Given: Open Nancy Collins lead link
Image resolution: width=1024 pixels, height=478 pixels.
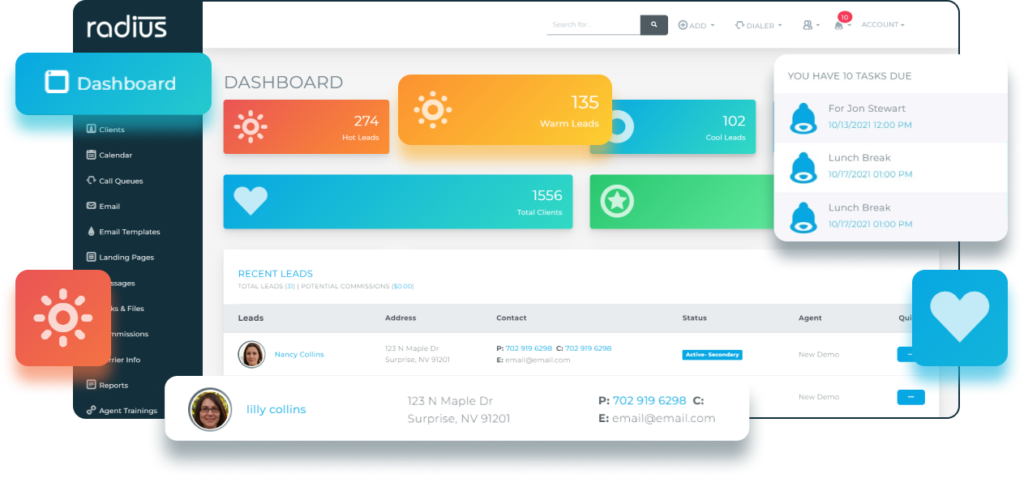Looking at the screenshot, I should (x=299, y=354).
